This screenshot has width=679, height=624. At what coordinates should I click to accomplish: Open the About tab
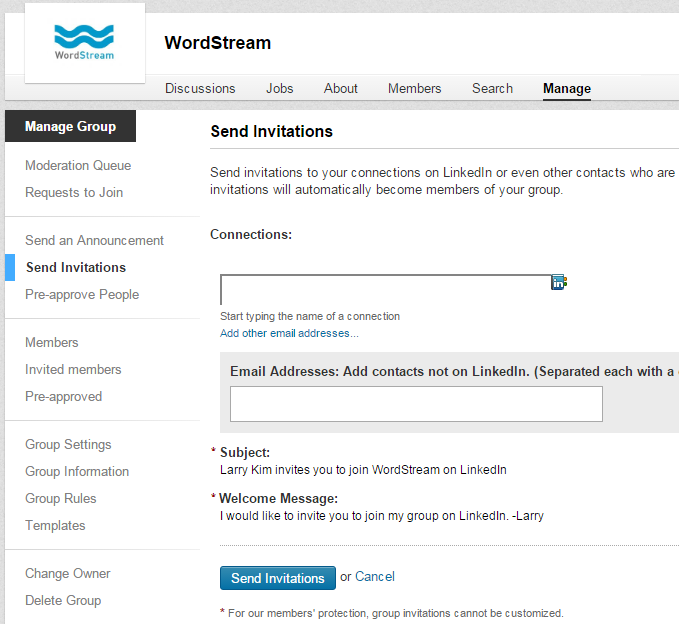tap(340, 88)
